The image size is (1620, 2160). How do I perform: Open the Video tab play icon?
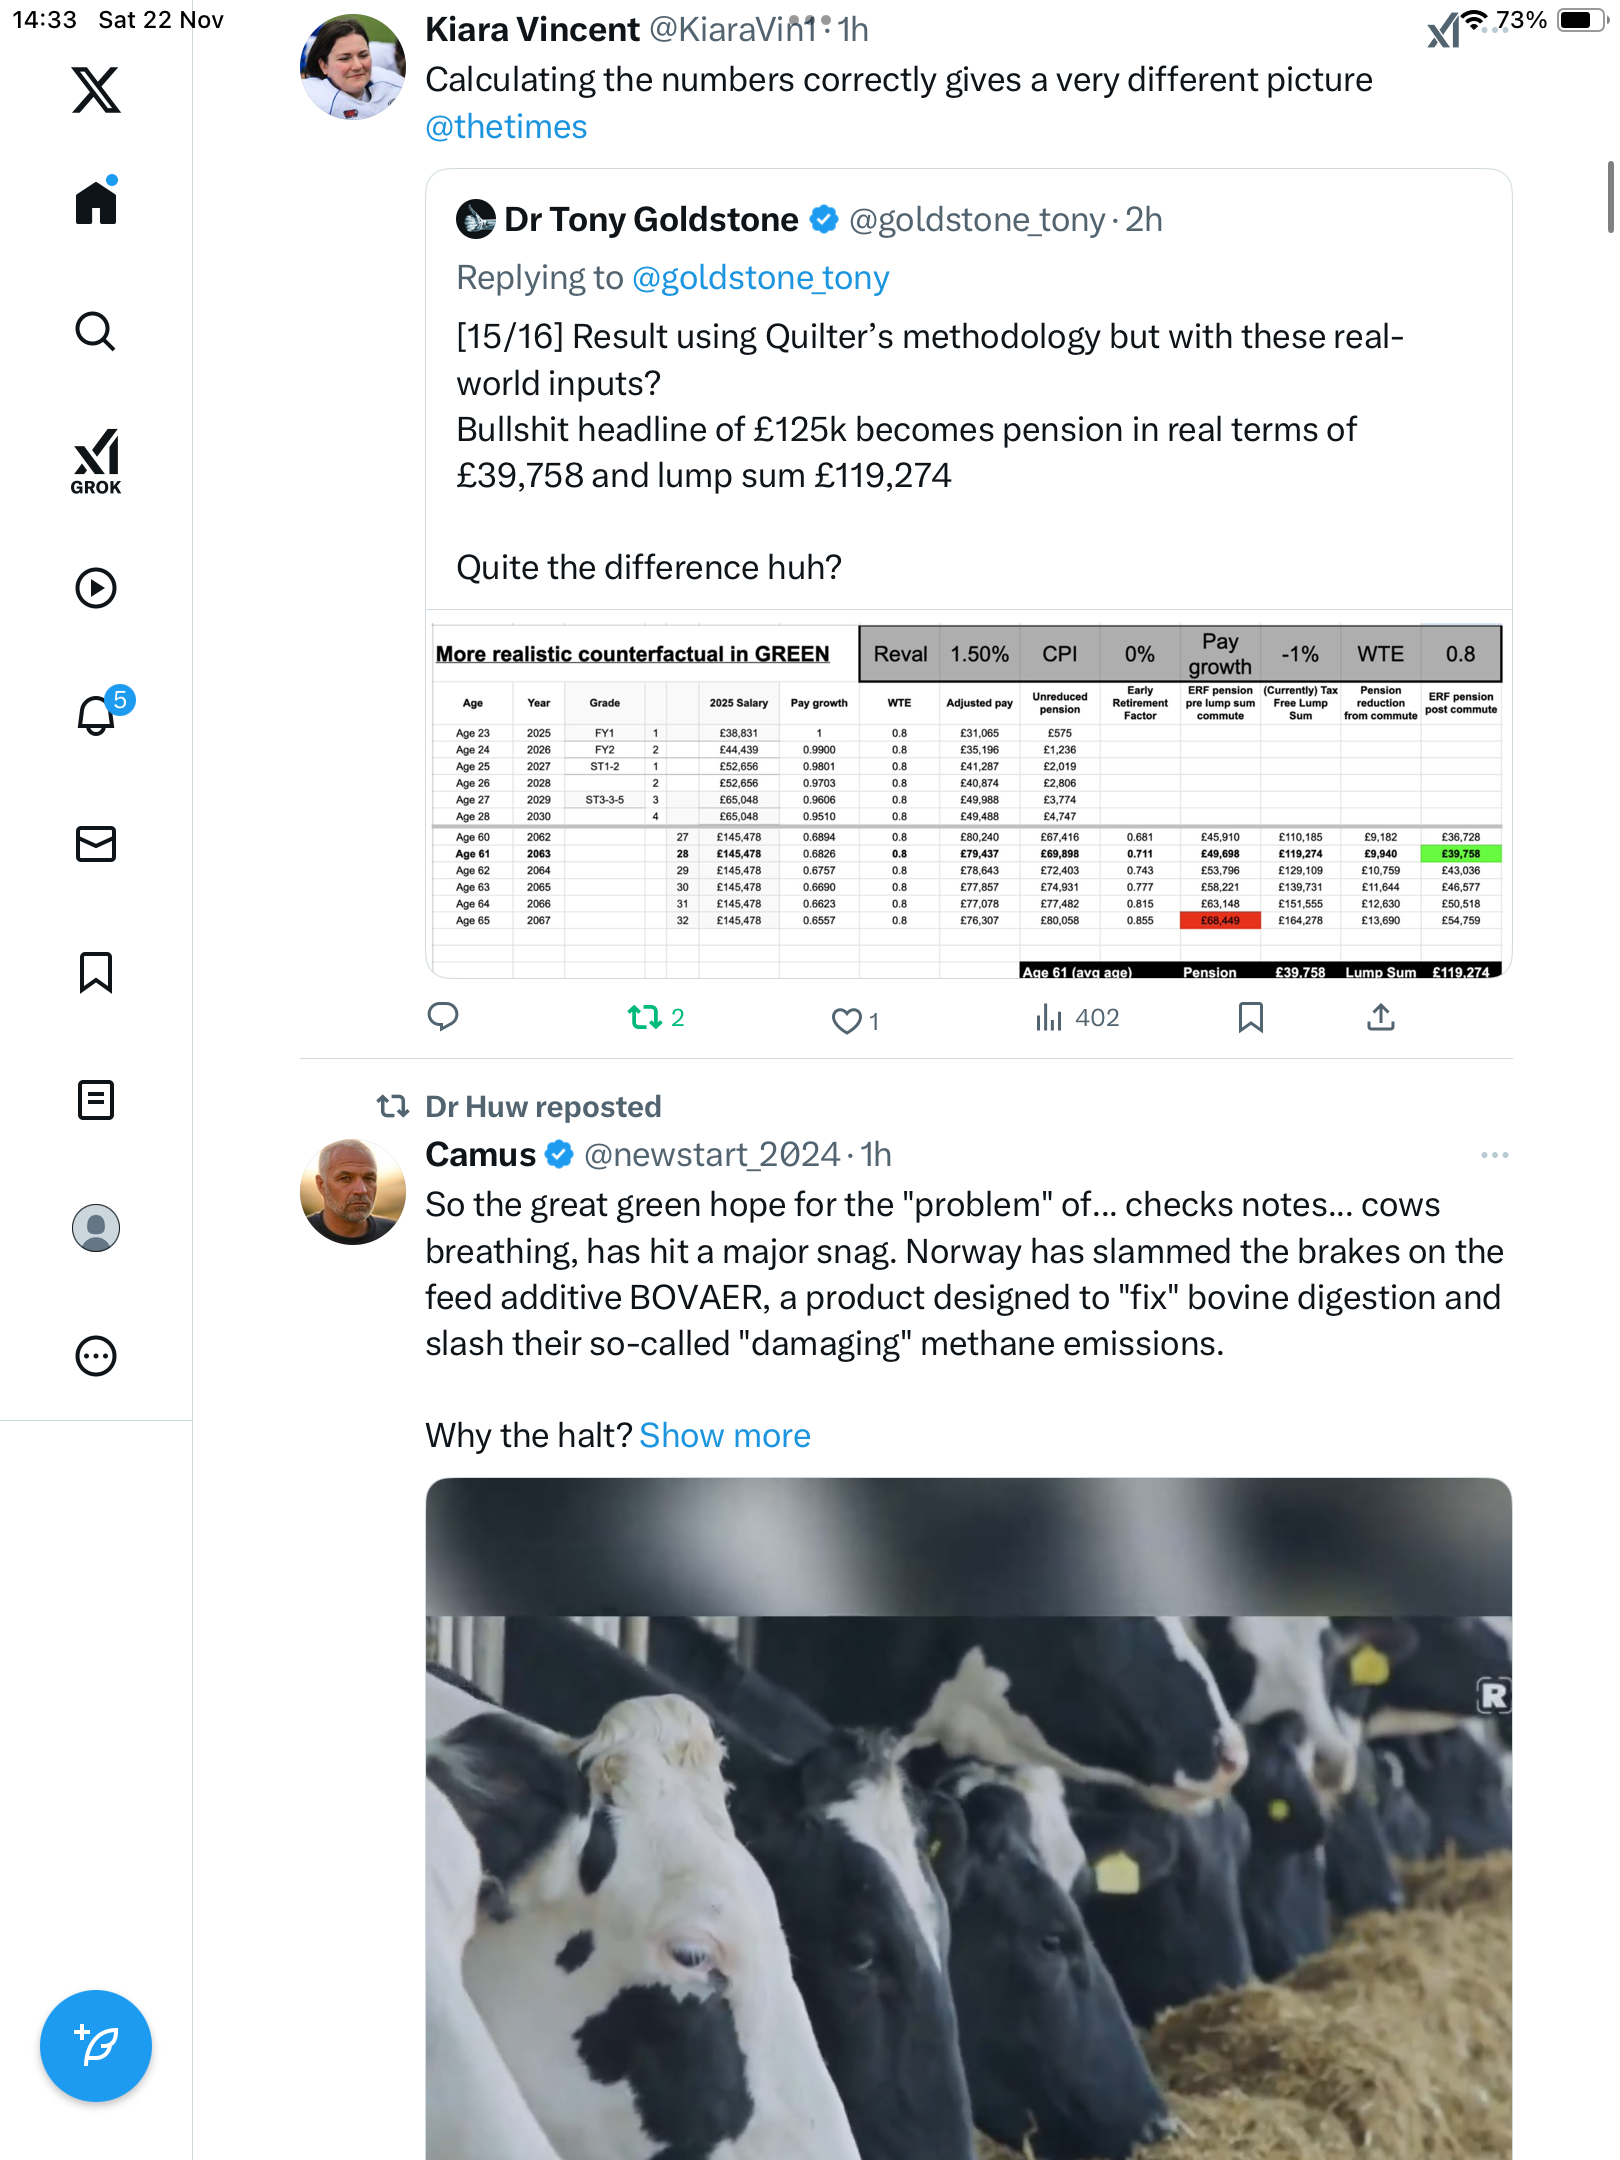(96, 588)
